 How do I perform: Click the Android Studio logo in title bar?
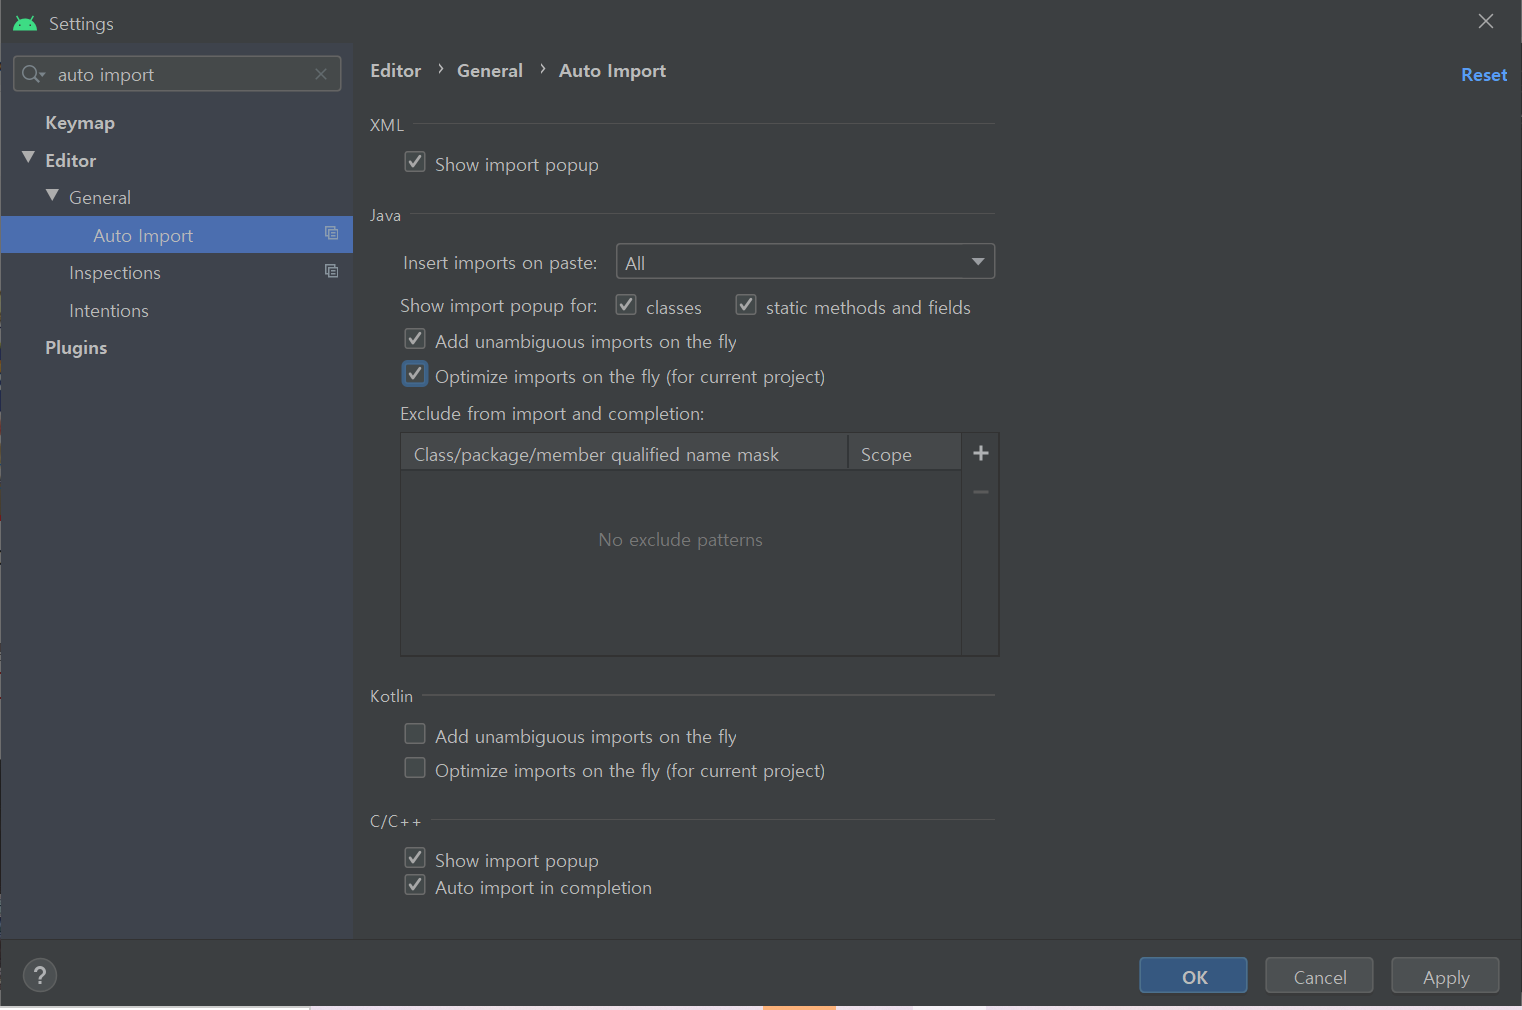(25, 23)
